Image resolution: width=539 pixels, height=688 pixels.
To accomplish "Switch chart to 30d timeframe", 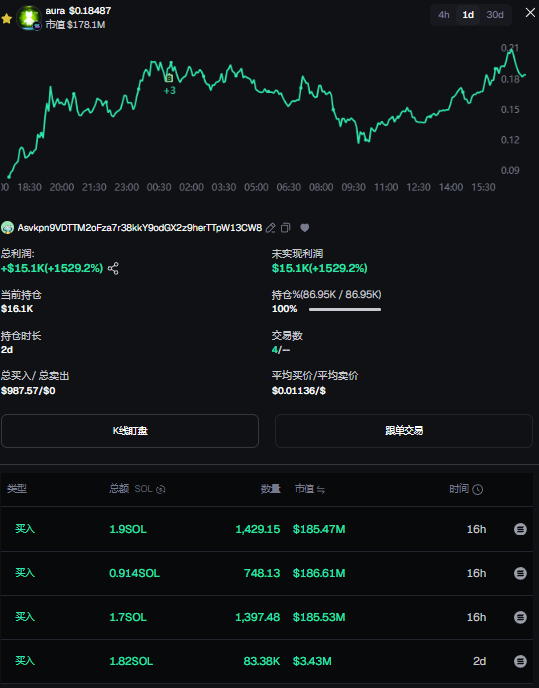I will (495, 15).
